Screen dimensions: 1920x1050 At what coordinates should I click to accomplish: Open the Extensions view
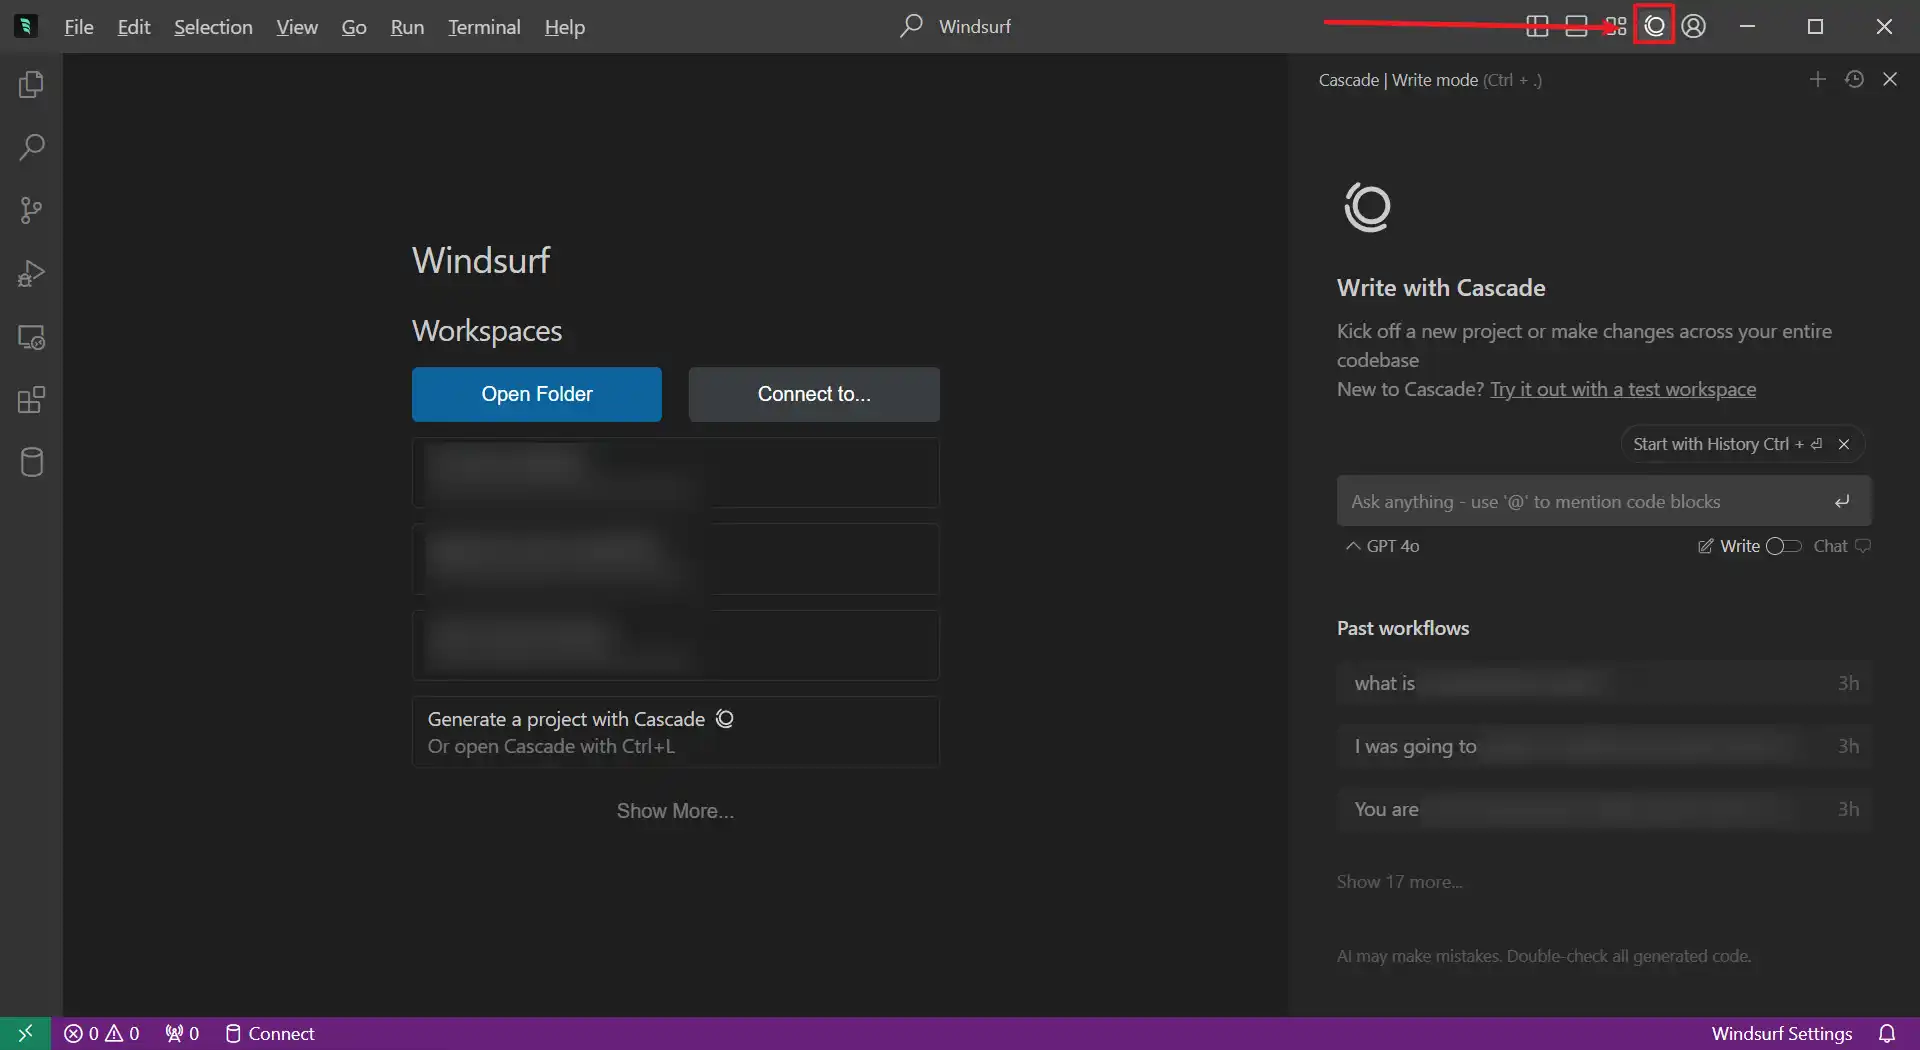point(31,401)
